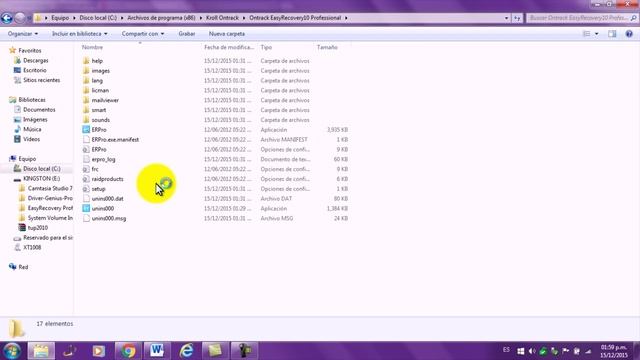This screenshot has height=360, width=640.
Task: Click the search box field
Action: tap(578, 18)
